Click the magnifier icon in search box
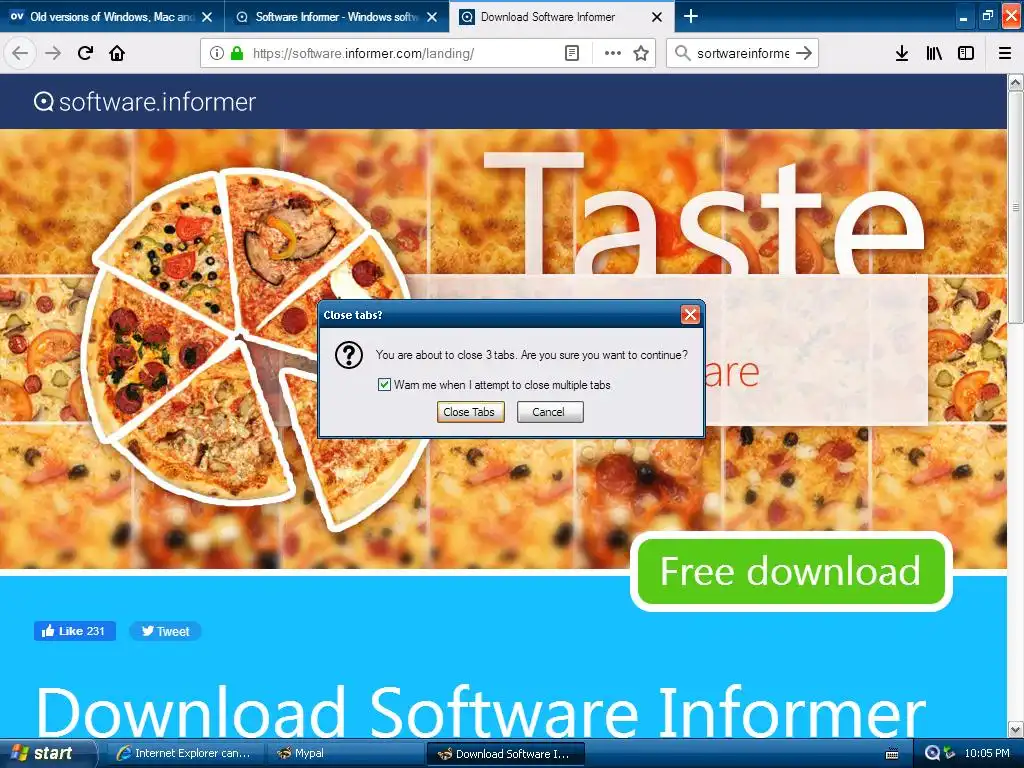Screen dimensions: 1024x768 click(x=682, y=53)
